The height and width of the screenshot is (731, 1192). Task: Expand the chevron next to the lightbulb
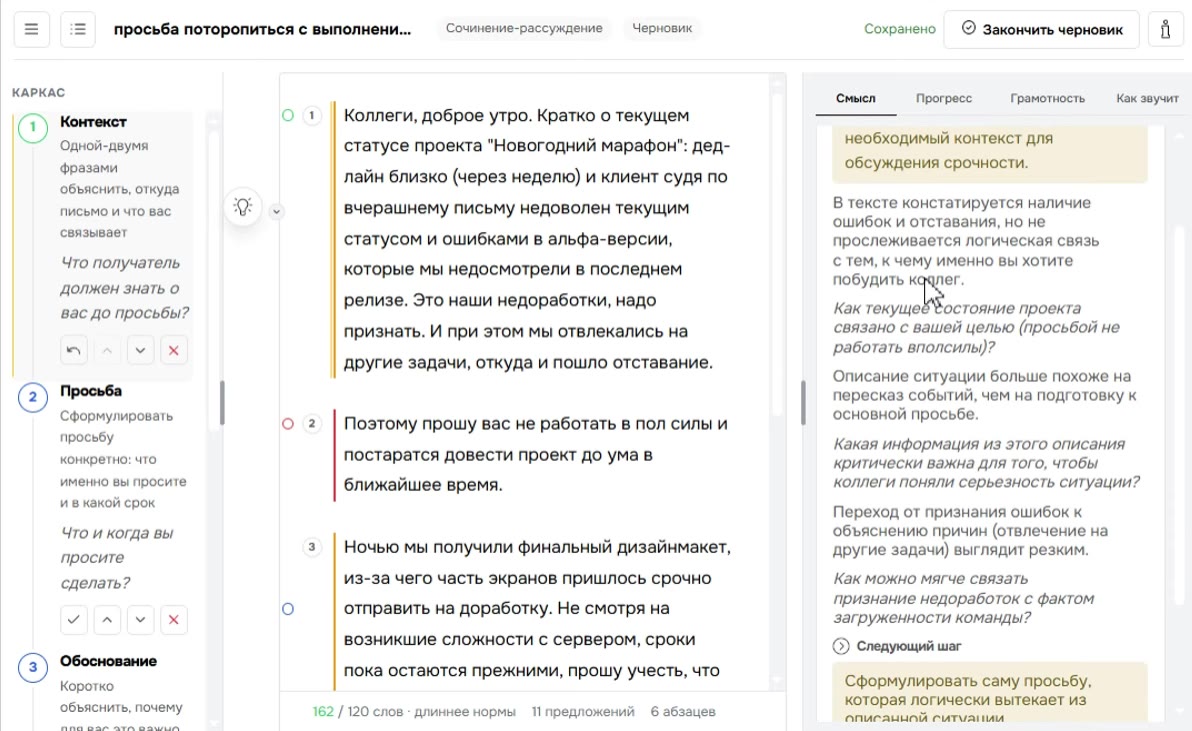click(x=277, y=212)
